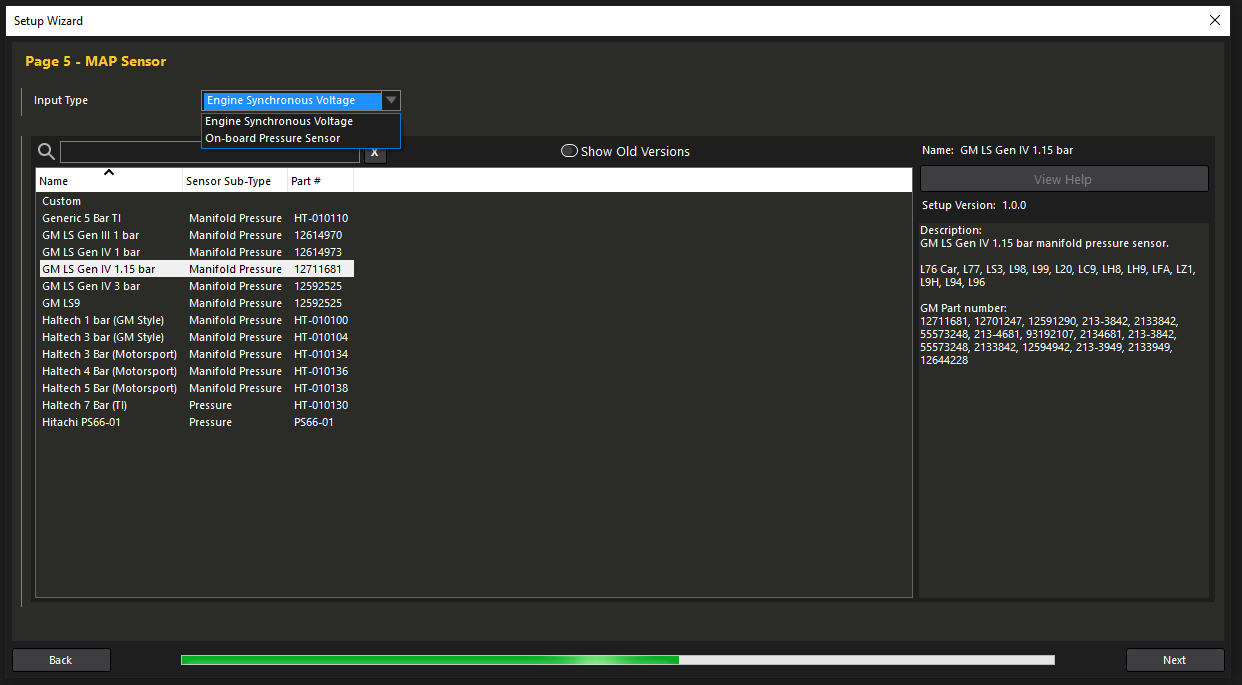Click the Page 5 - MAP Sensor heading
The width and height of the screenshot is (1242, 685).
(96, 61)
